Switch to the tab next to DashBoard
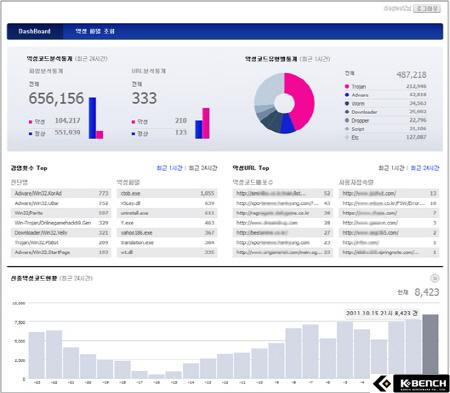The width and height of the screenshot is (450, 393). pyautogui.click(x=95, y=31)
